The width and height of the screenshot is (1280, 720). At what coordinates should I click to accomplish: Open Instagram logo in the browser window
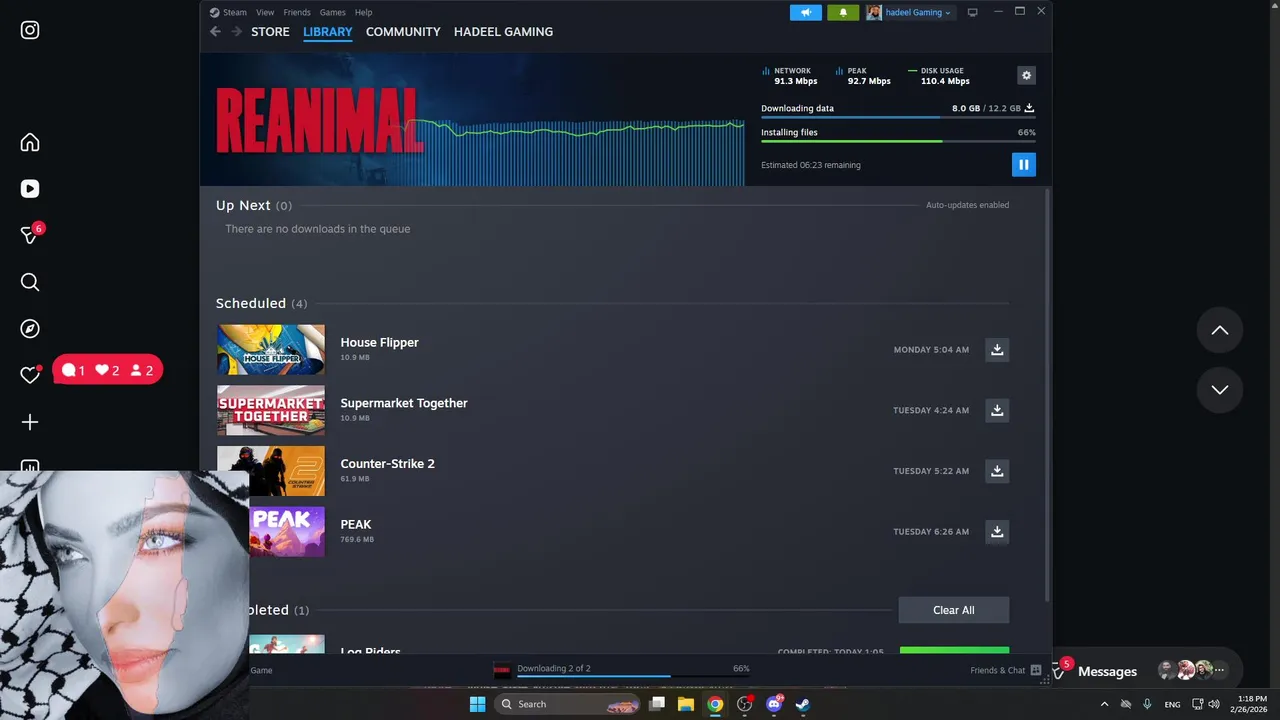point(30,30)
